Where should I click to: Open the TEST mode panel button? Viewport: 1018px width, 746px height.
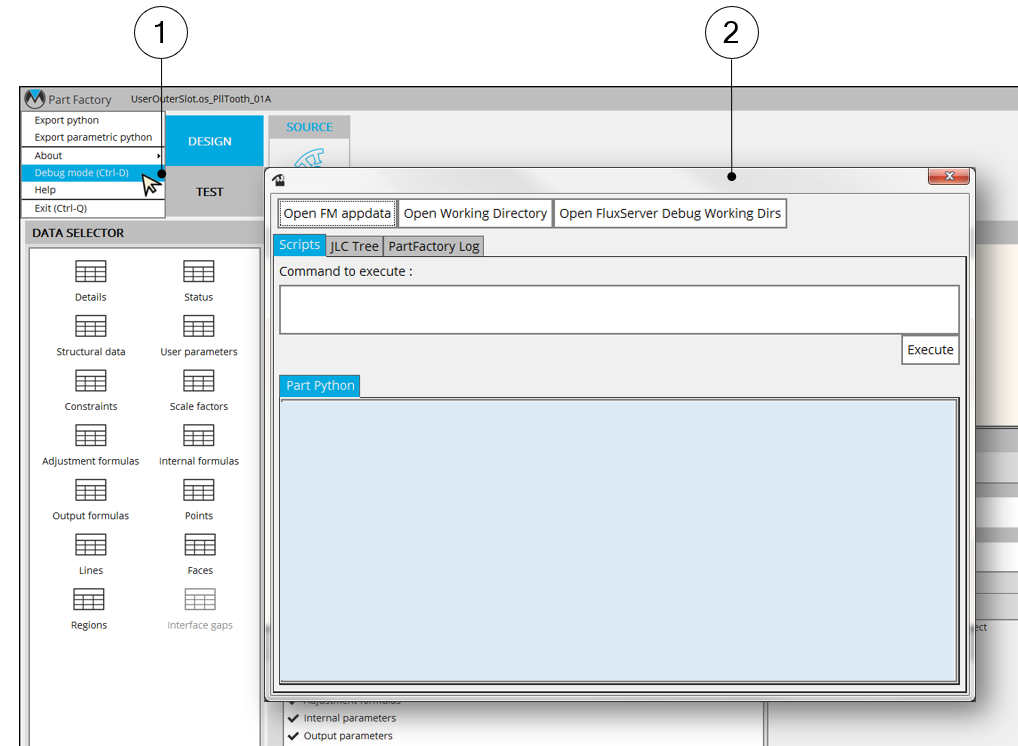tap(209, 192)
